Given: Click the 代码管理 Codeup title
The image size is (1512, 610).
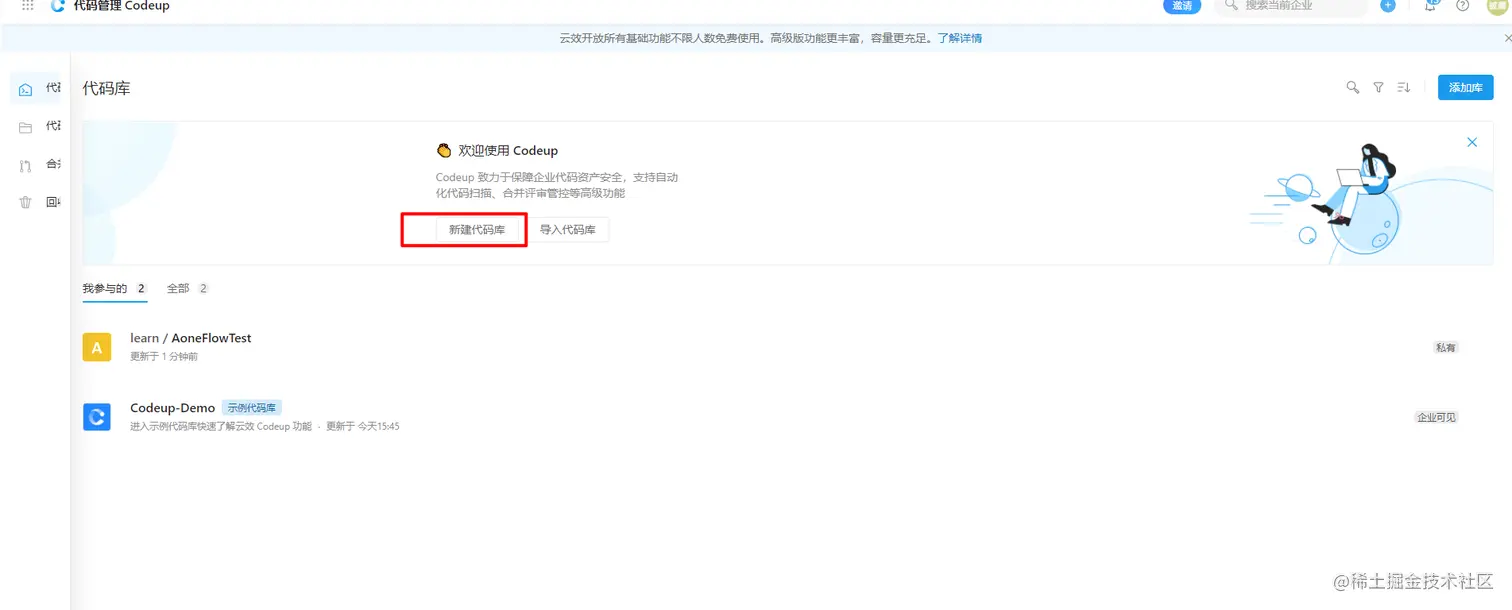Looking at the screenshot, I should [x=122, y=6].
